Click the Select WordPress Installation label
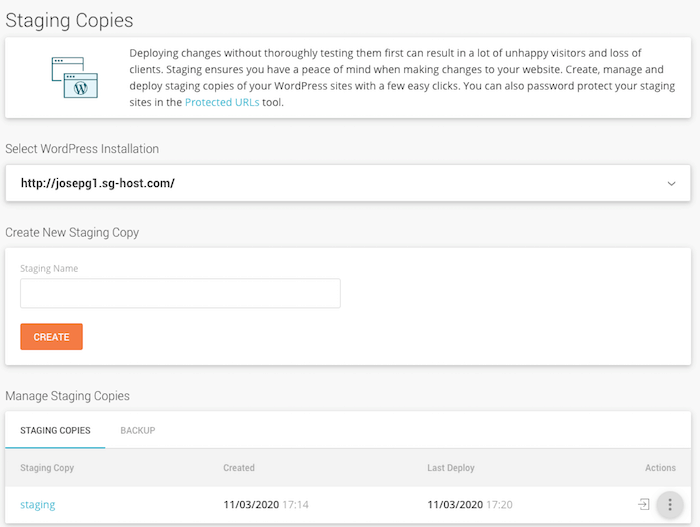 tap(82, 149)
